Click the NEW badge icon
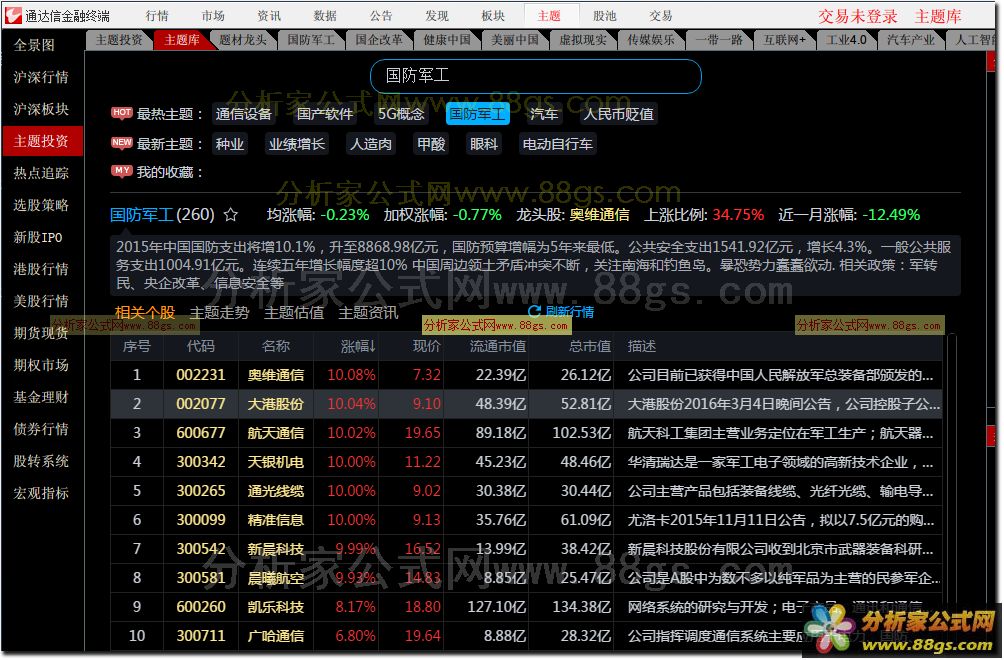The height and width of the screenshot is (660, 1004). click(122, 142)
